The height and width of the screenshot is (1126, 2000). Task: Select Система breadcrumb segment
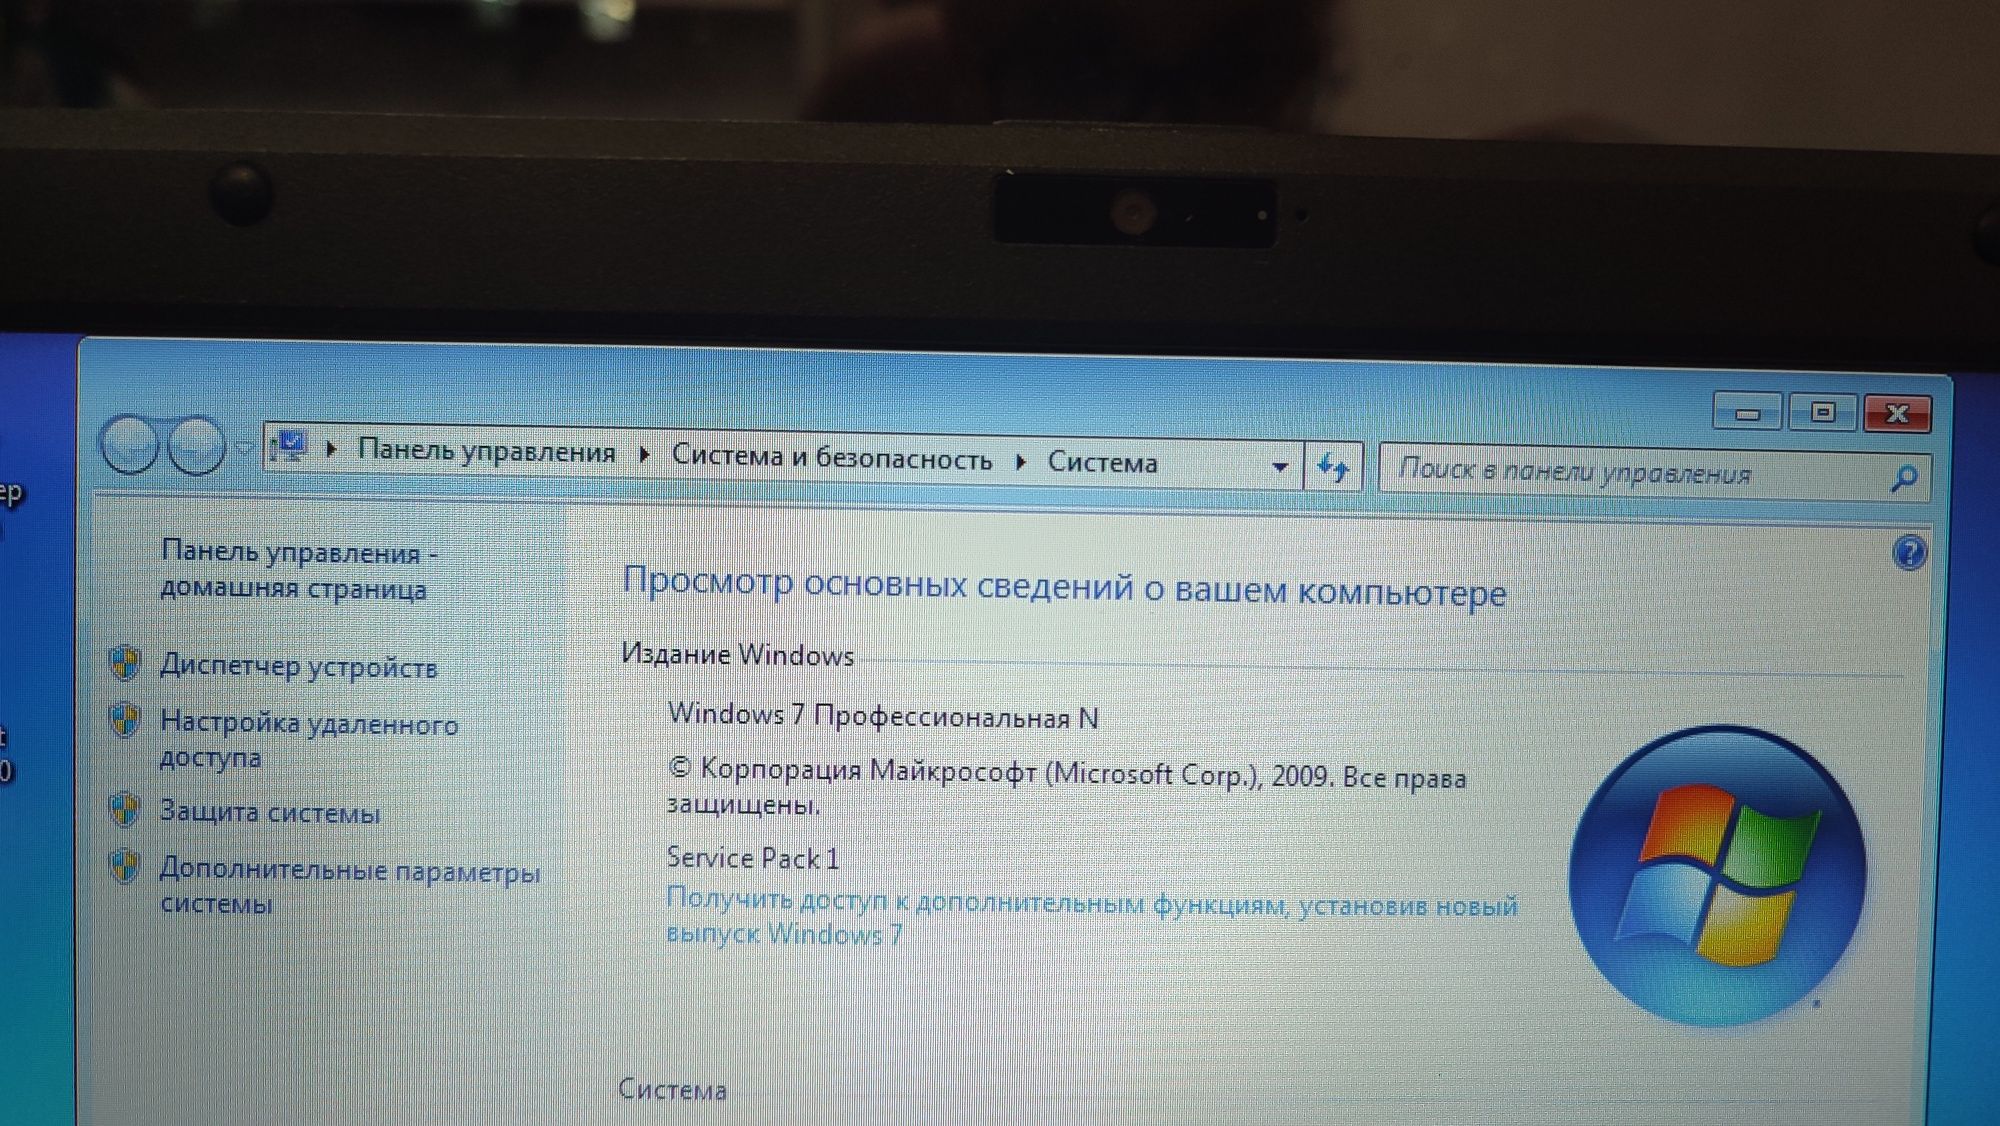pyautogui.click(x=1102, y=462)
